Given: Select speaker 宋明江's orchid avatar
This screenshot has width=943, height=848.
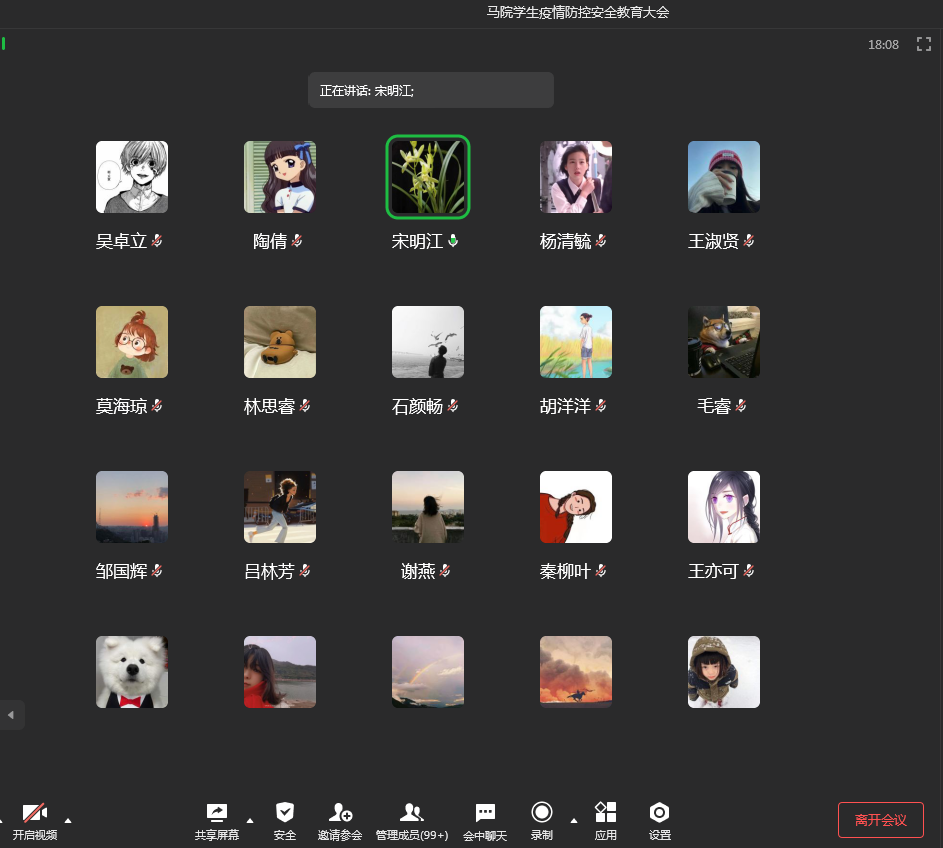Looking at the screenshot, I should point(428,177).
